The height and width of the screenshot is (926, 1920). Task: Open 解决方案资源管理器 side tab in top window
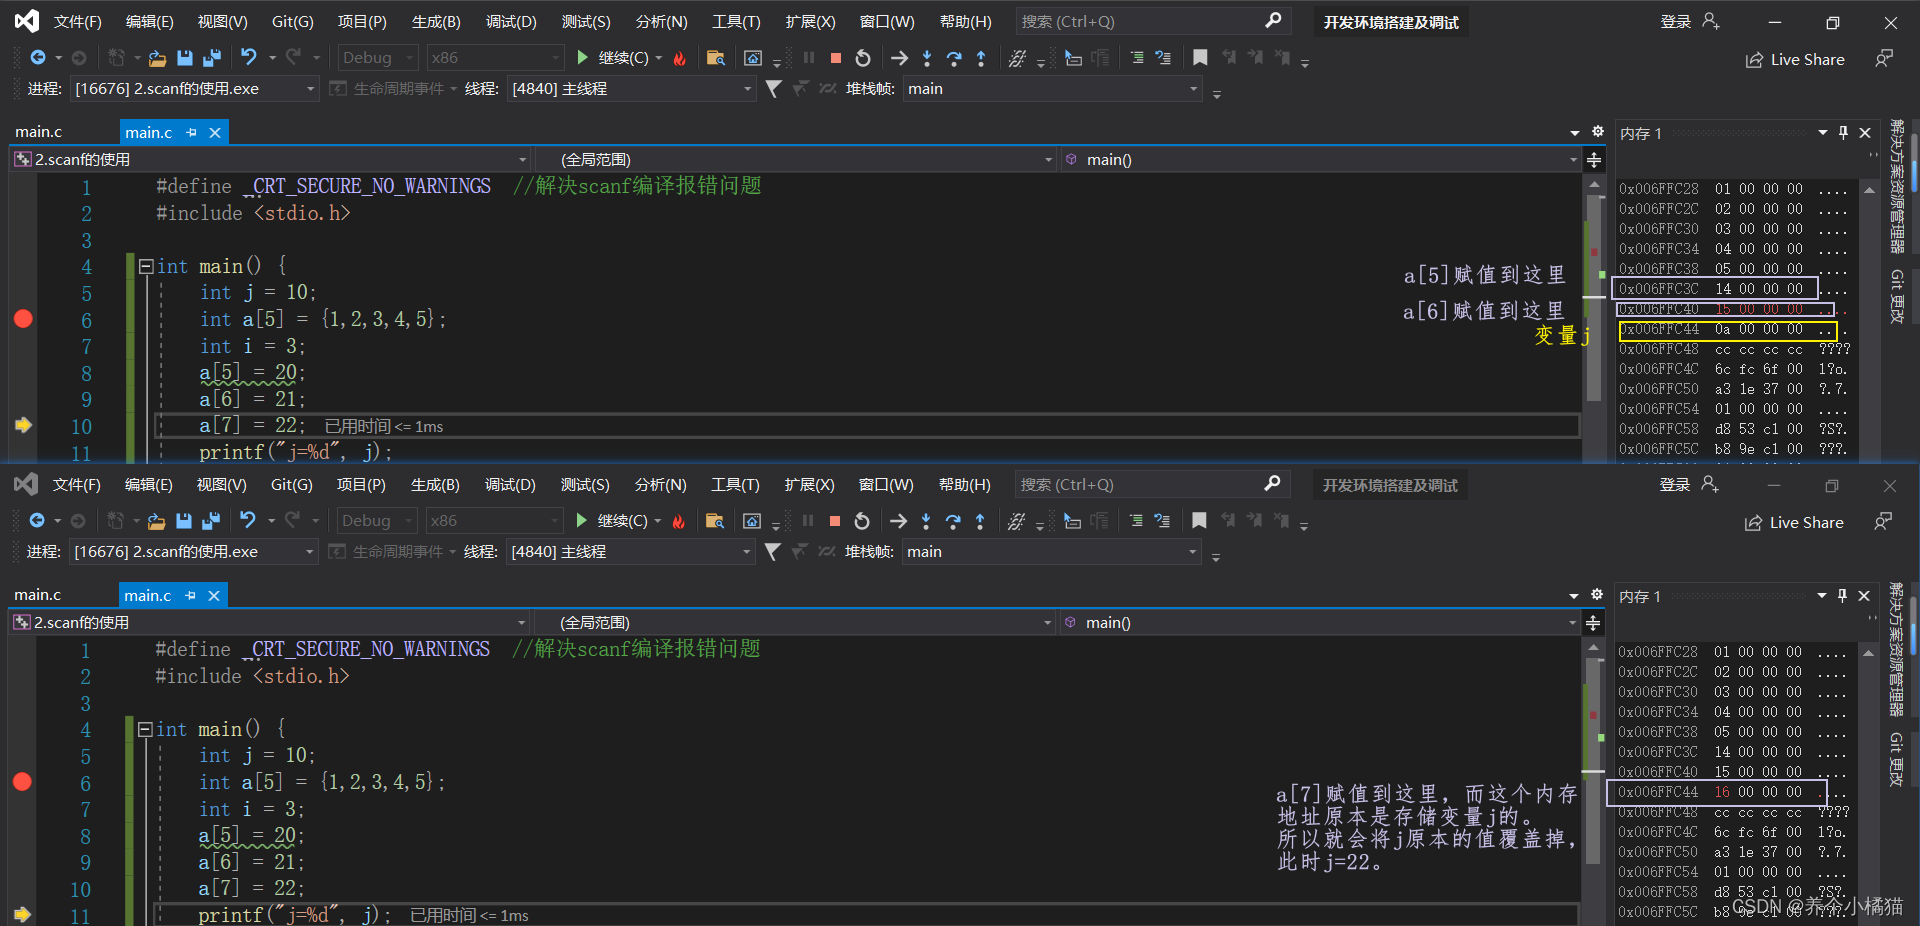pos(1897,187)
